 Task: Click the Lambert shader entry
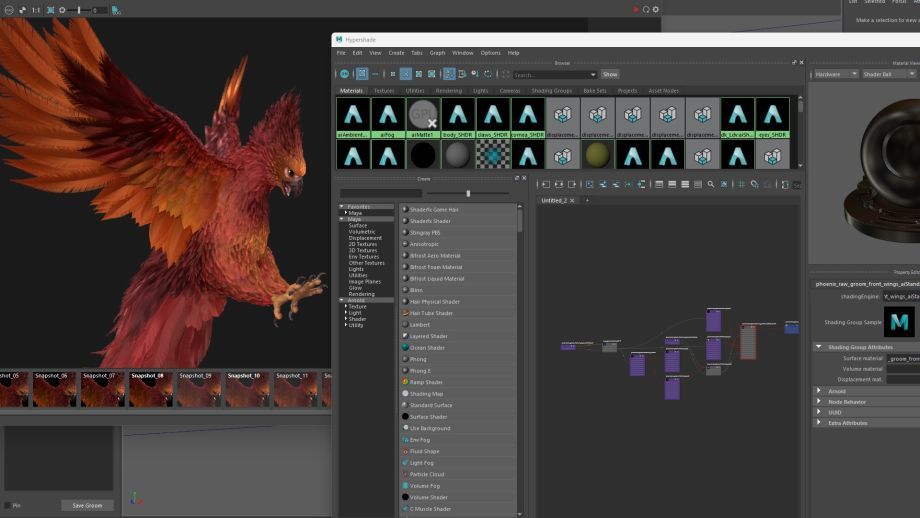[x=420, y=325]
